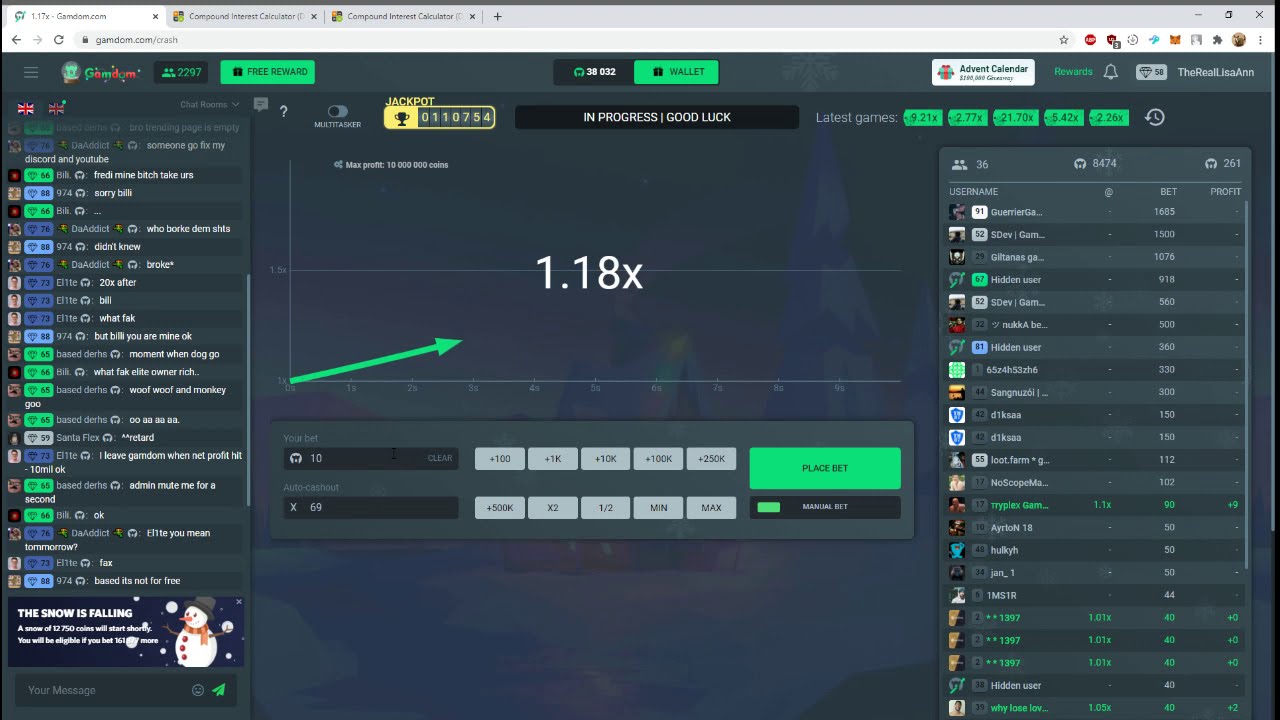
Task: Open the hamburger sidebar menu
Action: coord(31,72)
